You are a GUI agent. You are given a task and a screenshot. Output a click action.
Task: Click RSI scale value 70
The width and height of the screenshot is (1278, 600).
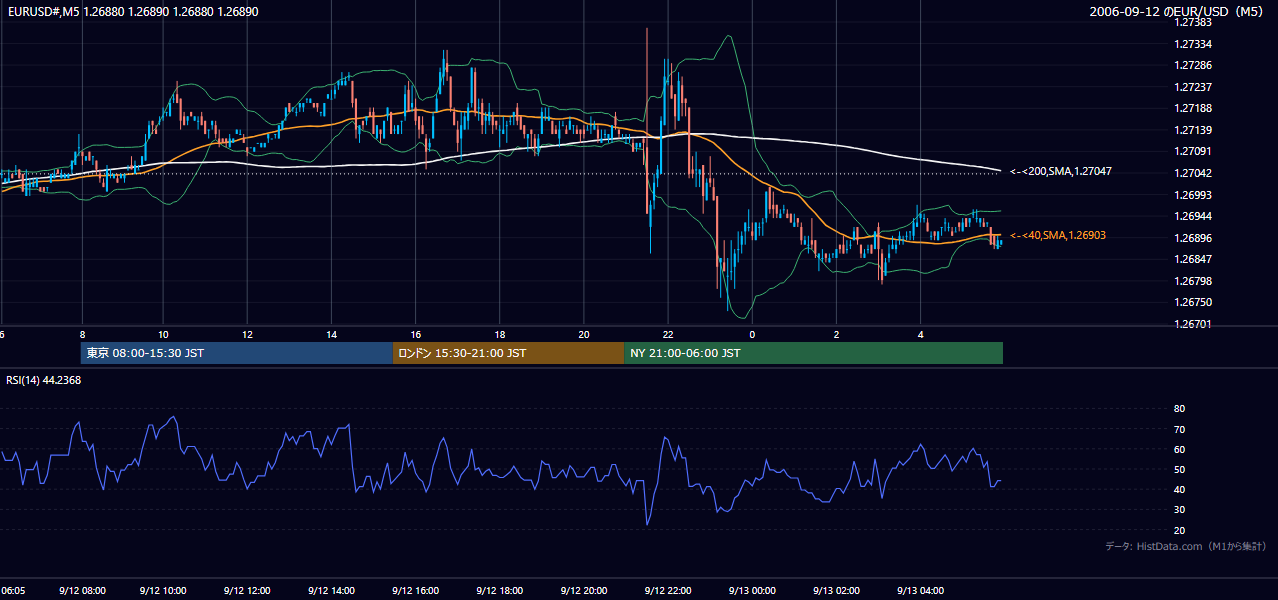1179,429
